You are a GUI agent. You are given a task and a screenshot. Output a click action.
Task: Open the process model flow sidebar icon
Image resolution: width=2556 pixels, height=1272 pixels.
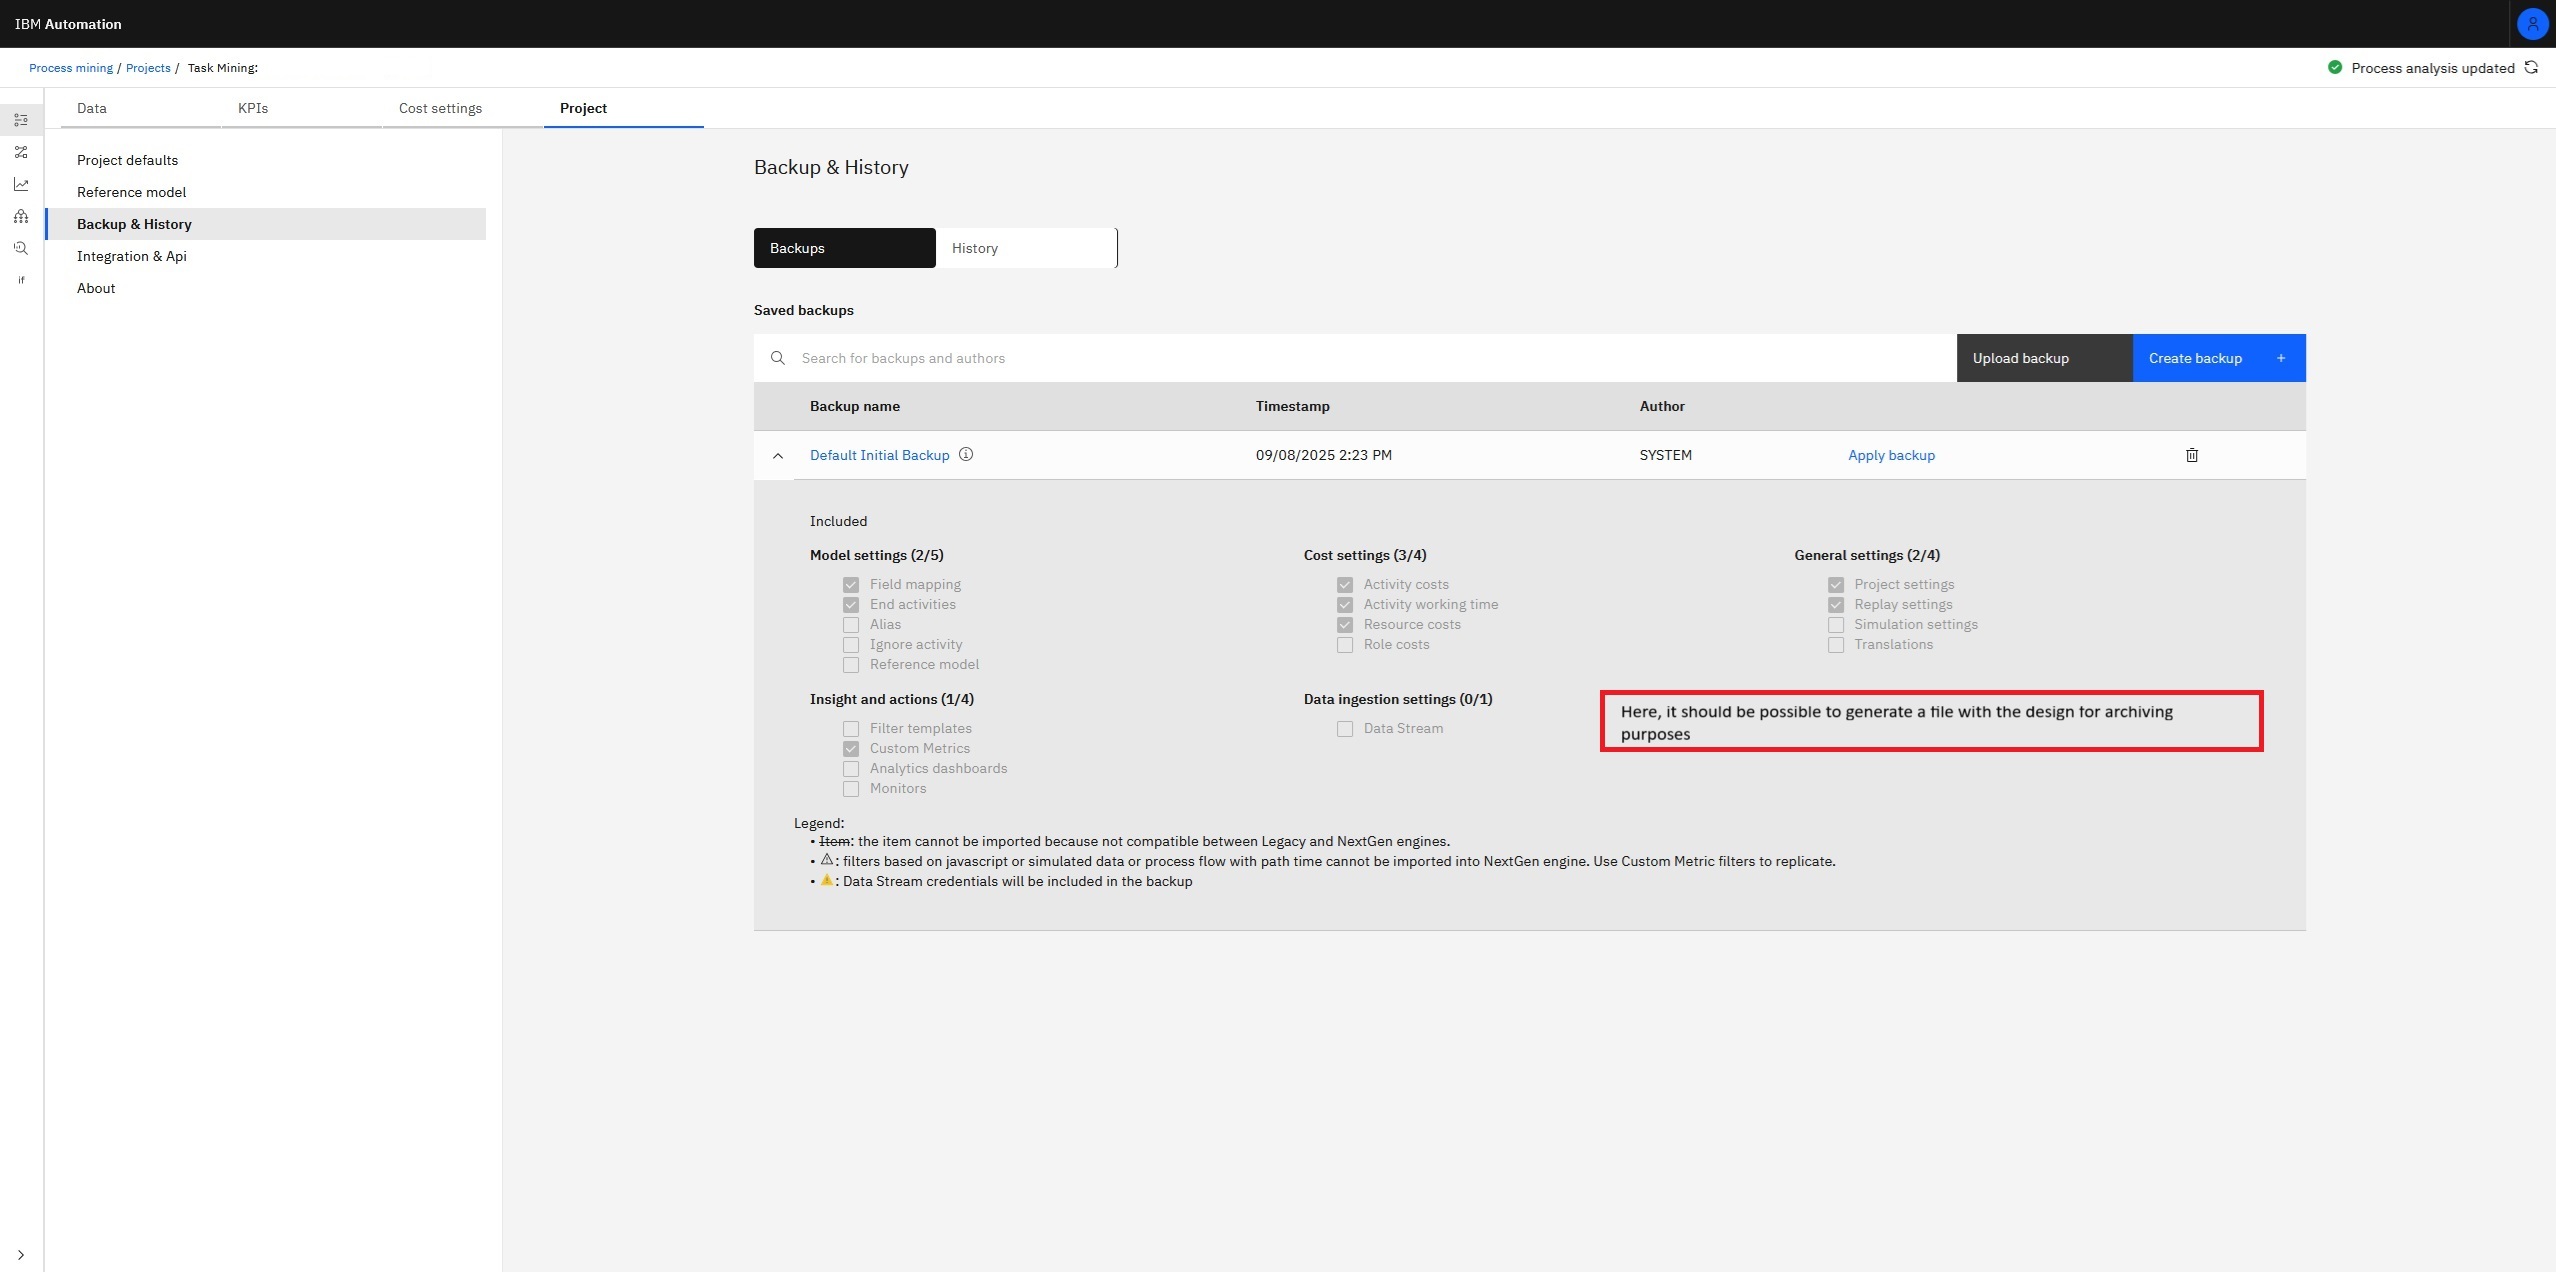21,152
